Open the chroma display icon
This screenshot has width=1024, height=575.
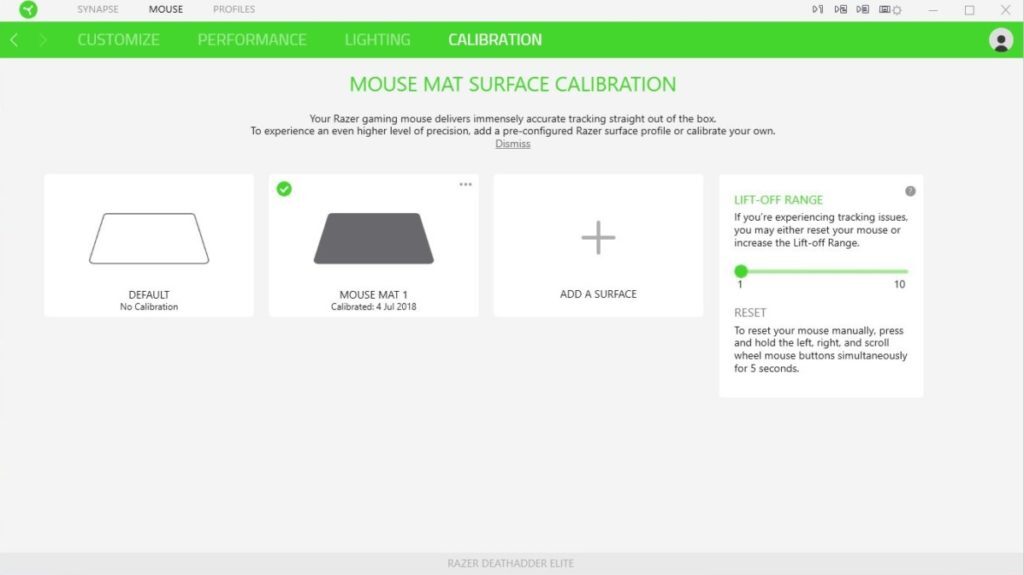pyautogui.click(x=884, y=9)
